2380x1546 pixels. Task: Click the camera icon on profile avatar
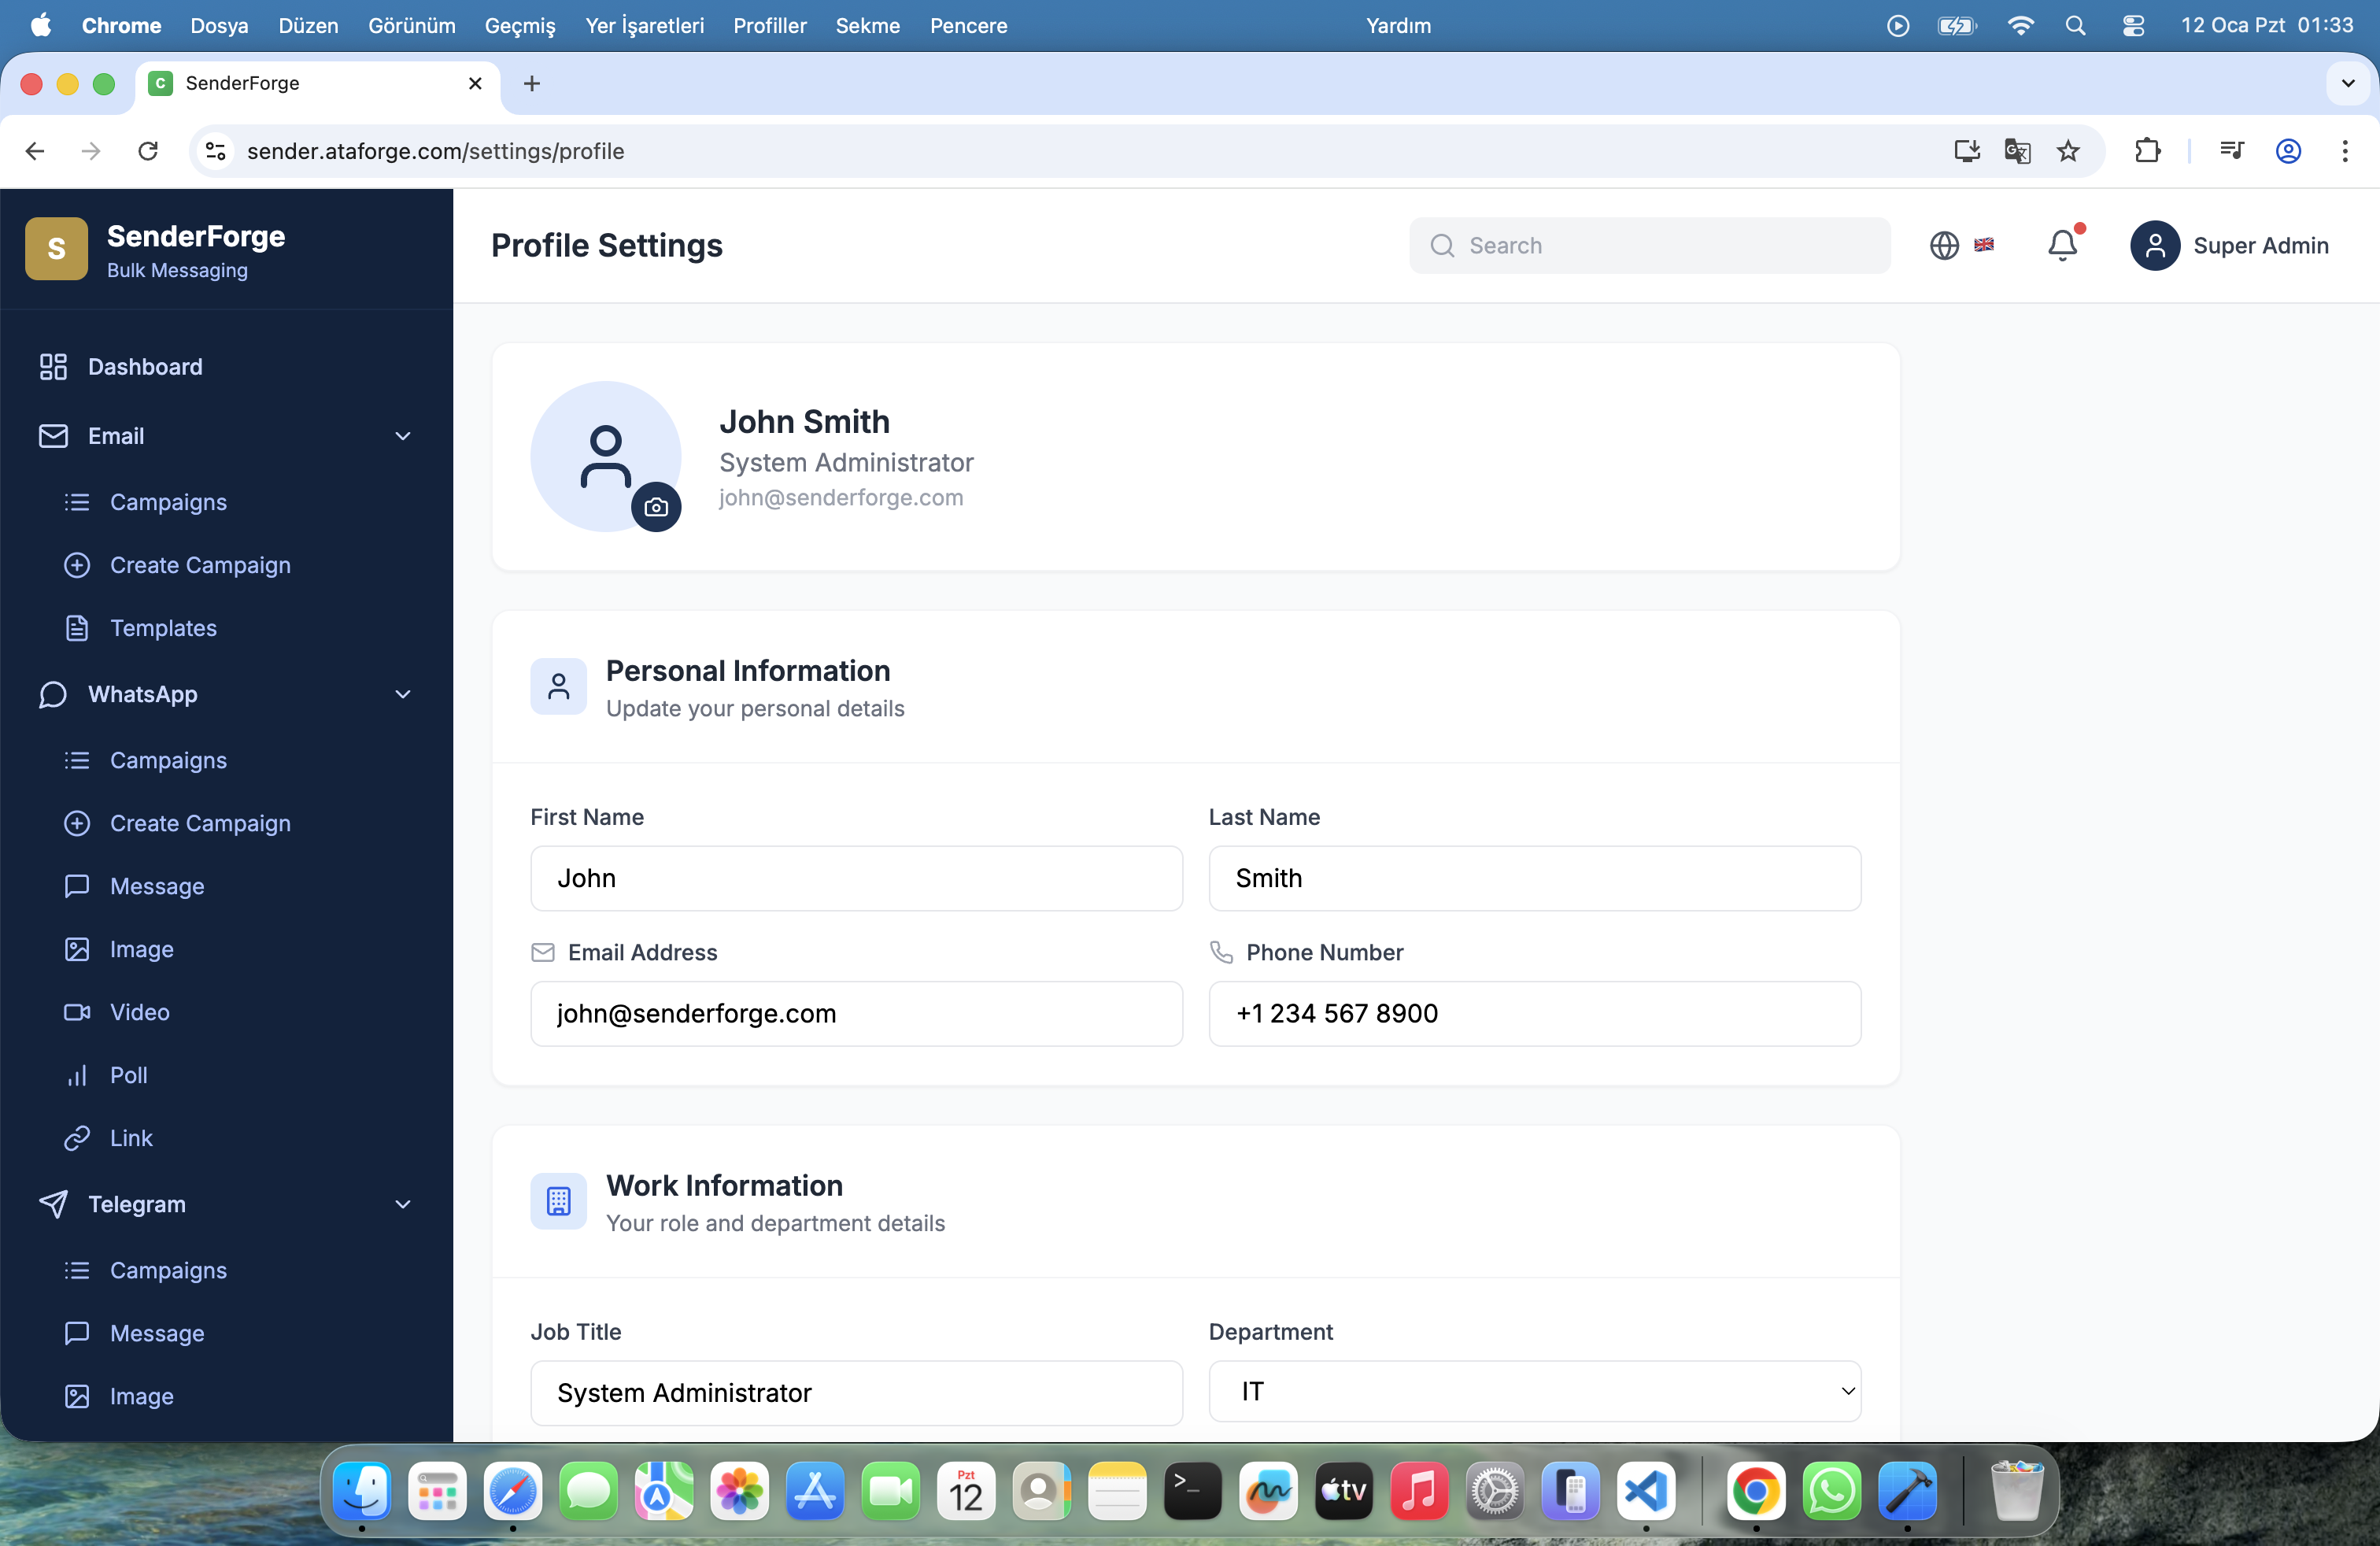[656, 507]
